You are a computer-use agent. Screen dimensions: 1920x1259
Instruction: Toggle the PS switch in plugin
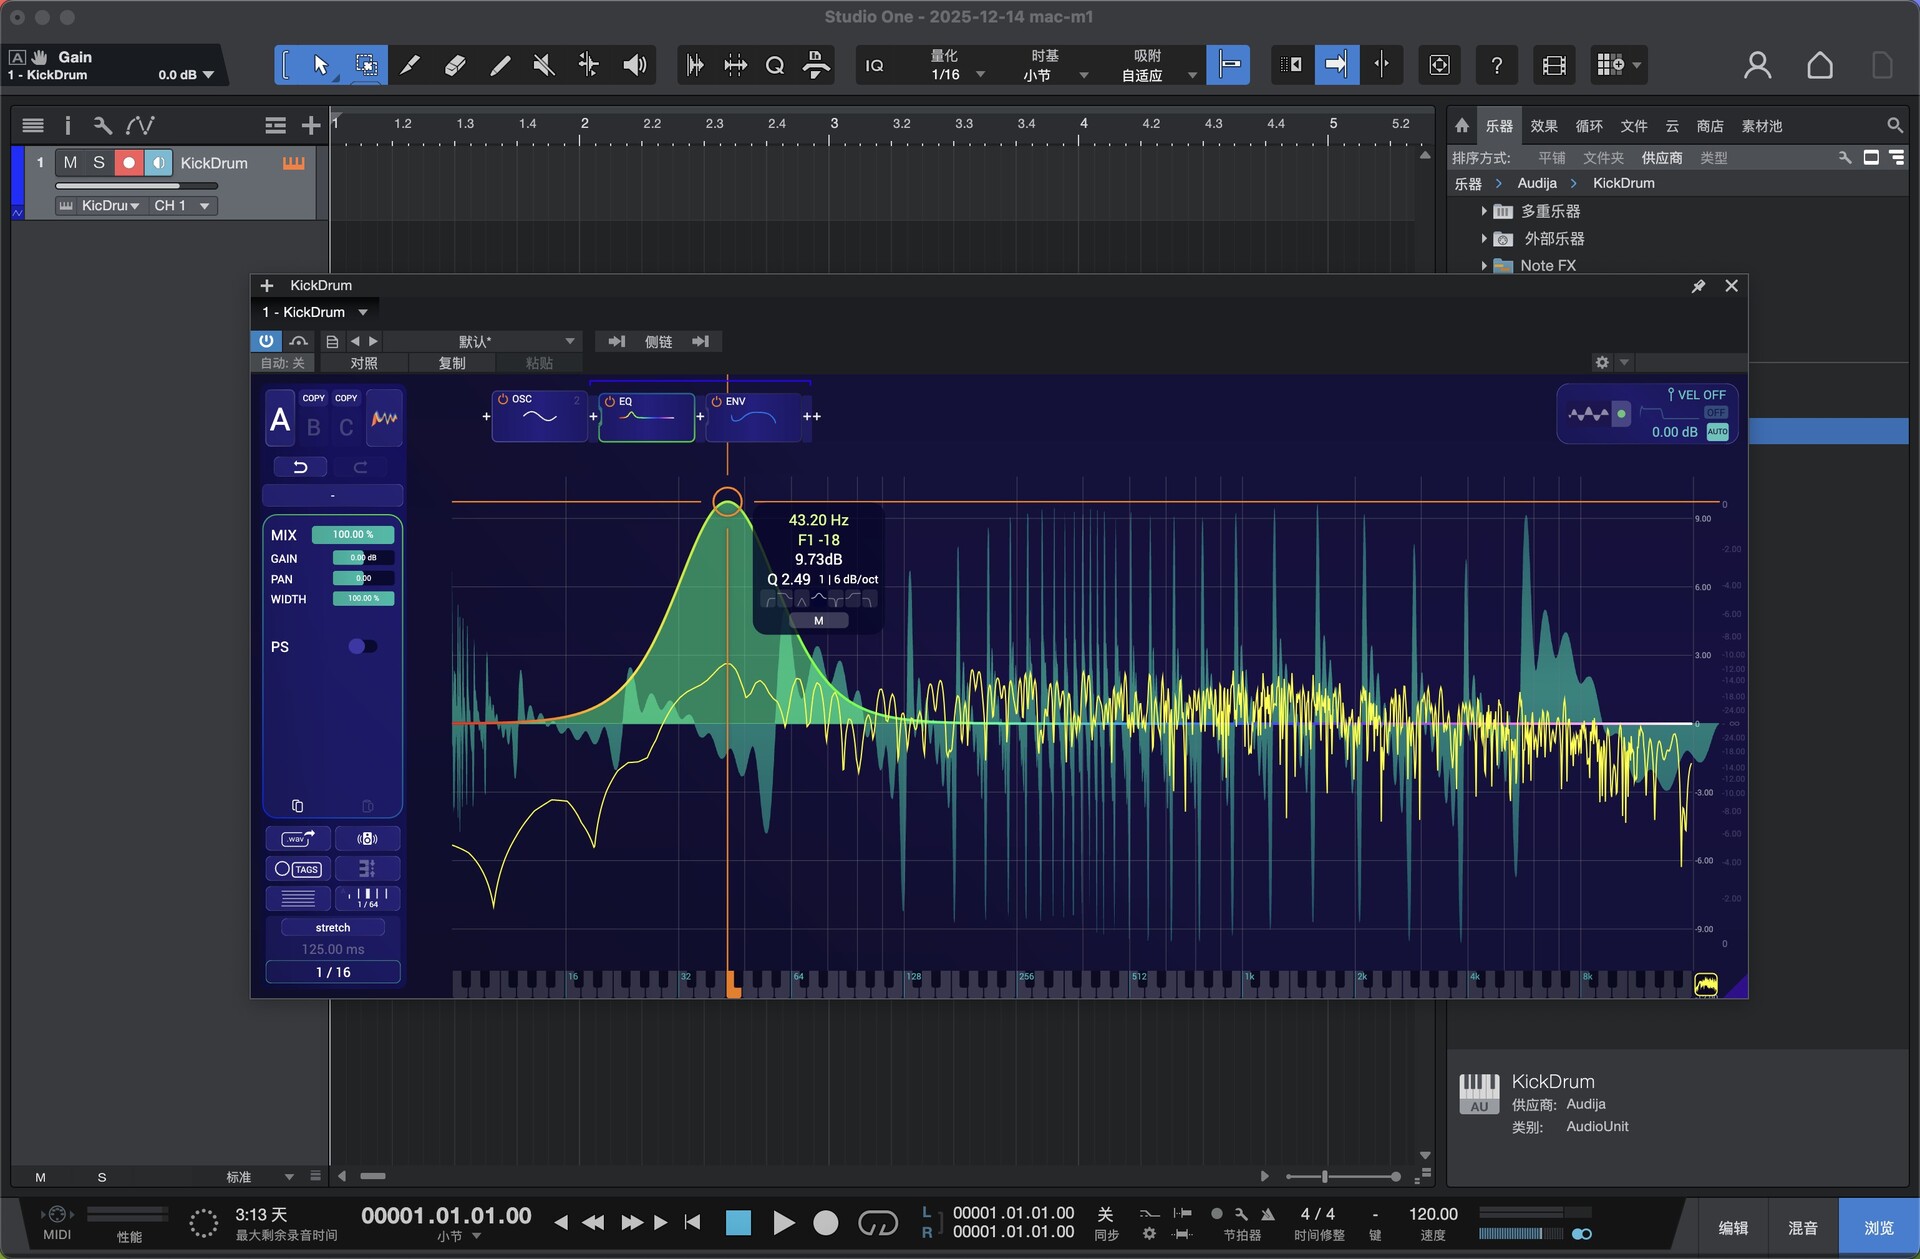362,646
